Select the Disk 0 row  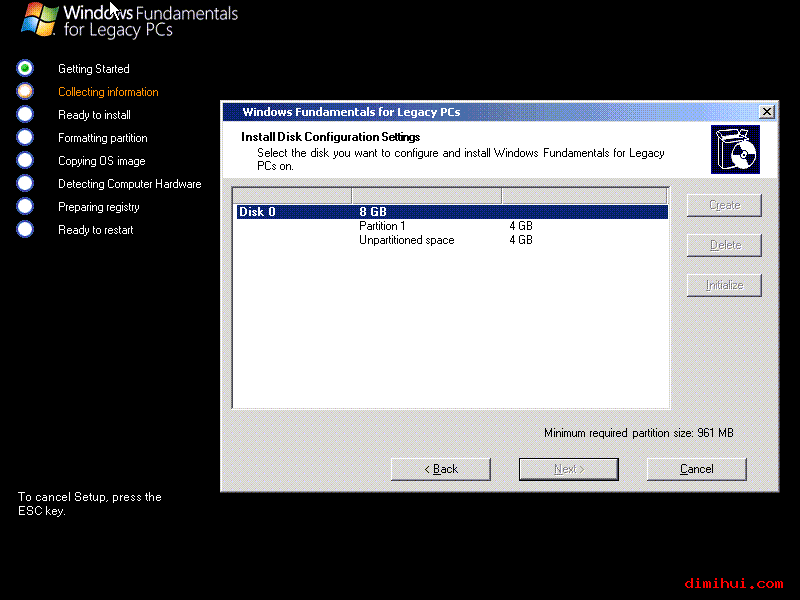(452, 212)
